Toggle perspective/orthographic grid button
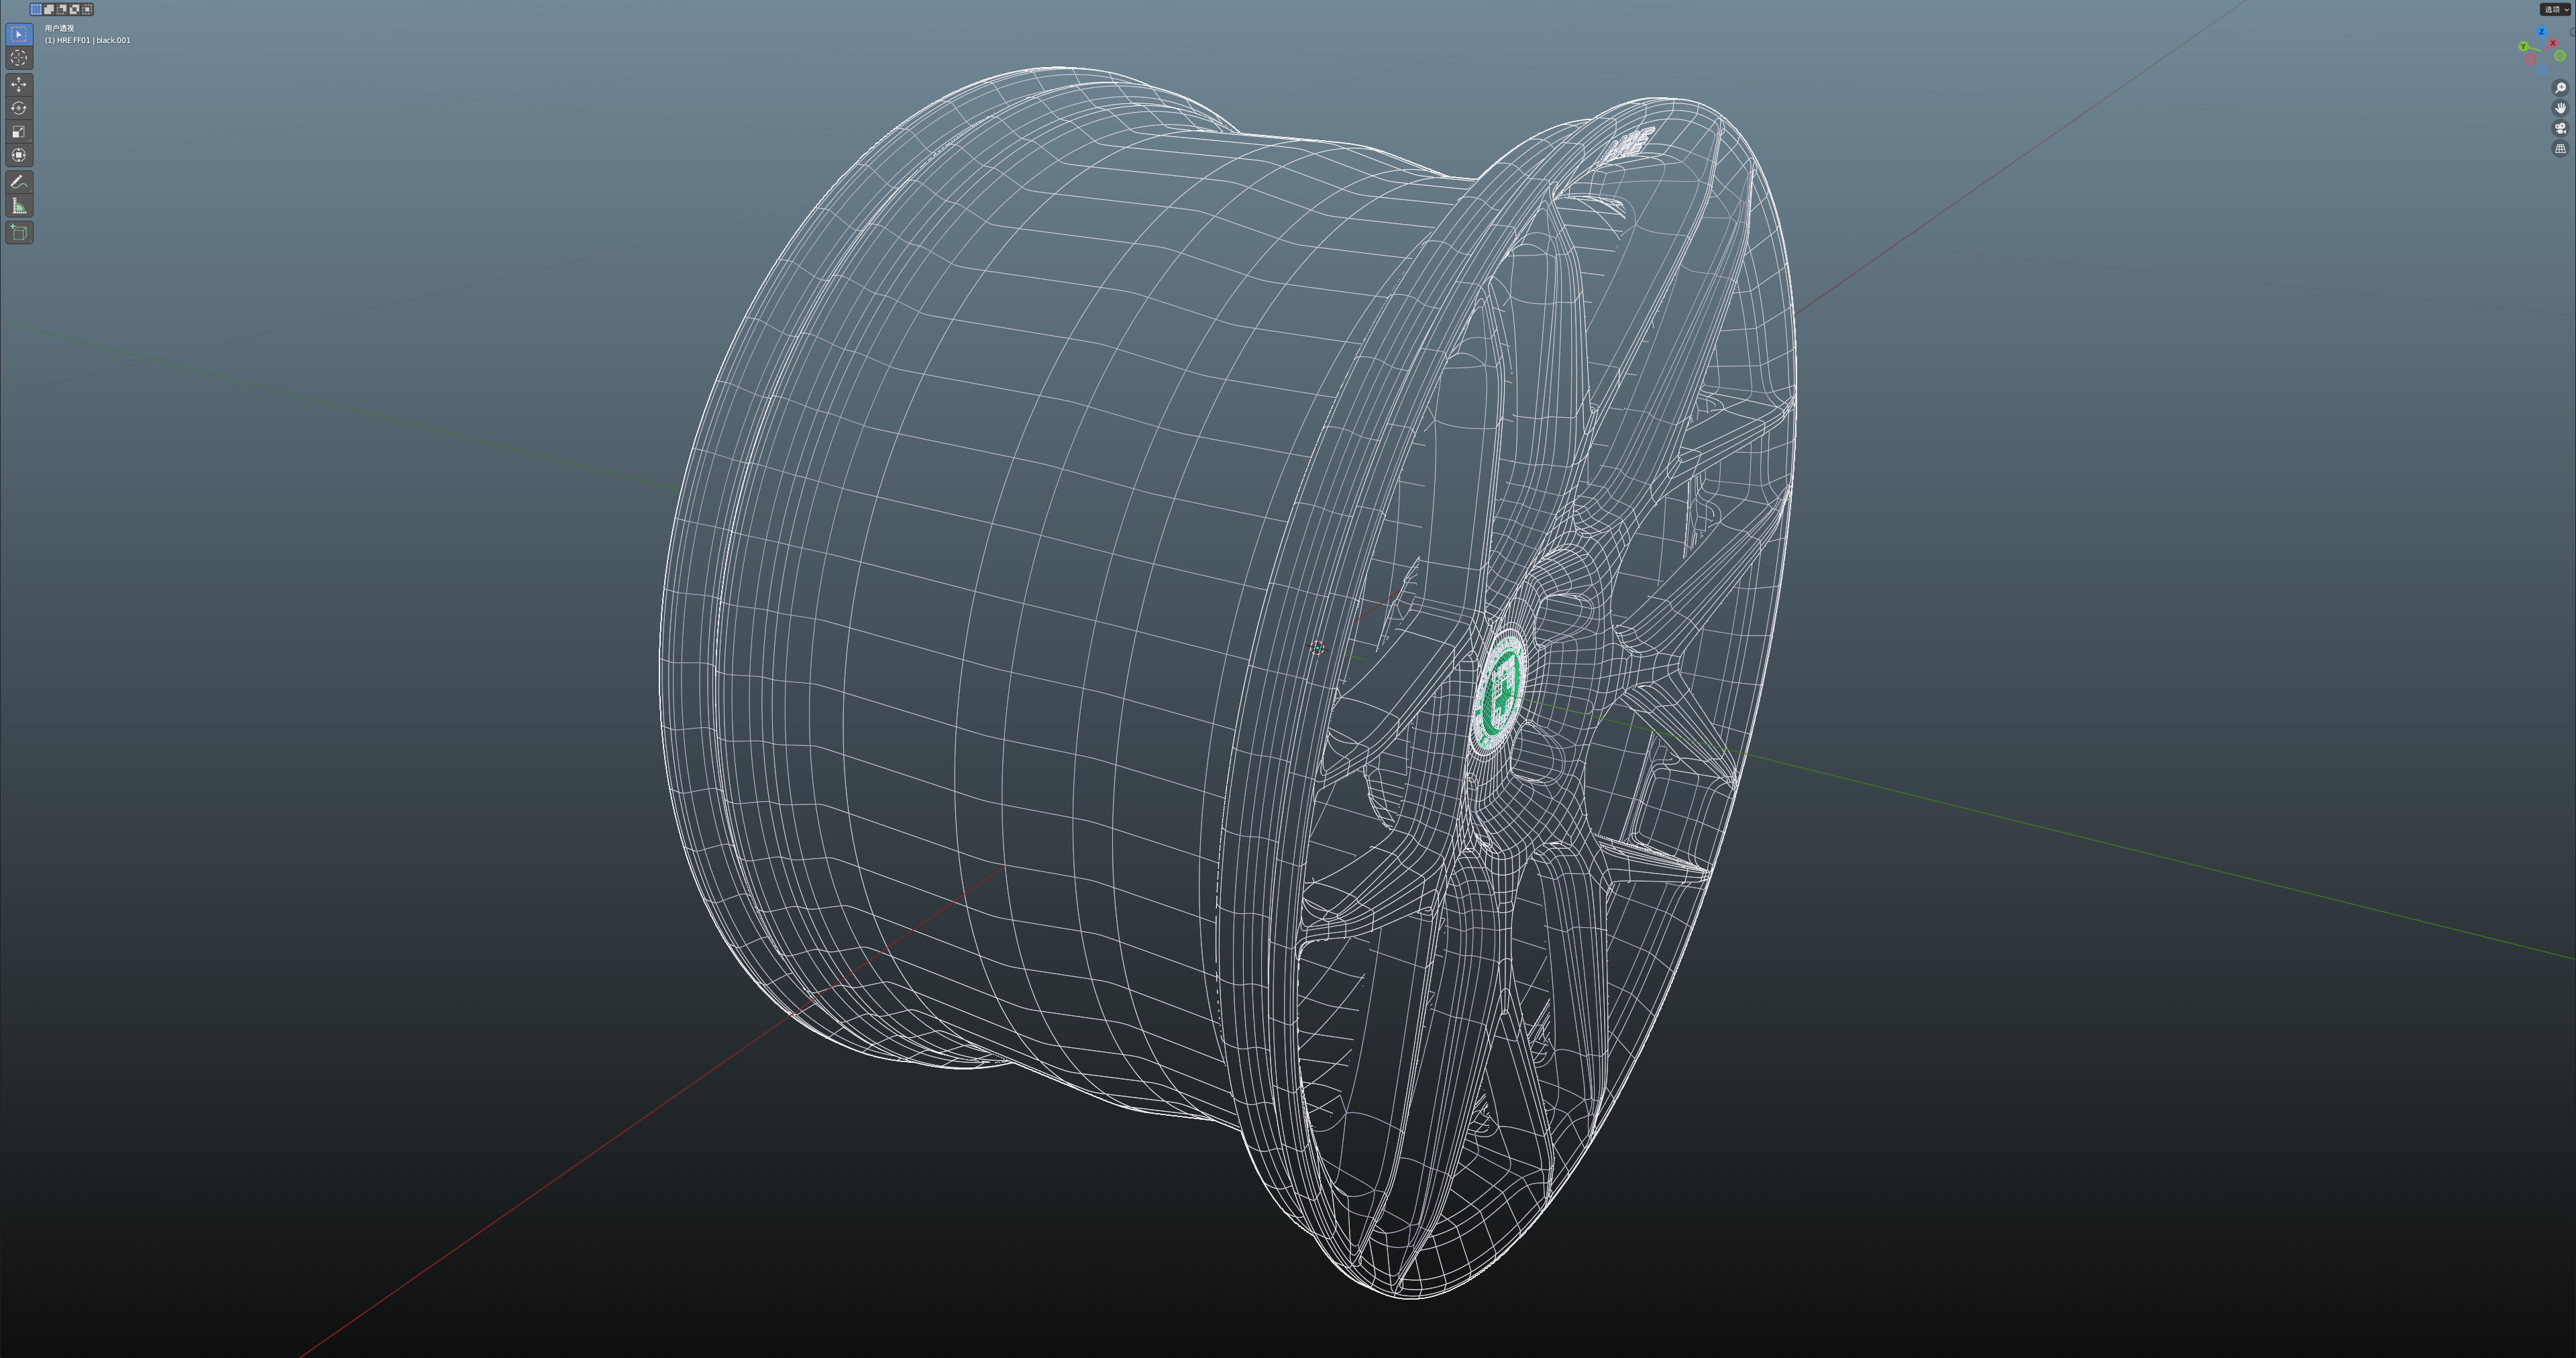Image resolution: width=2576 pixels, height=1358 pixels. [2560, 148]
